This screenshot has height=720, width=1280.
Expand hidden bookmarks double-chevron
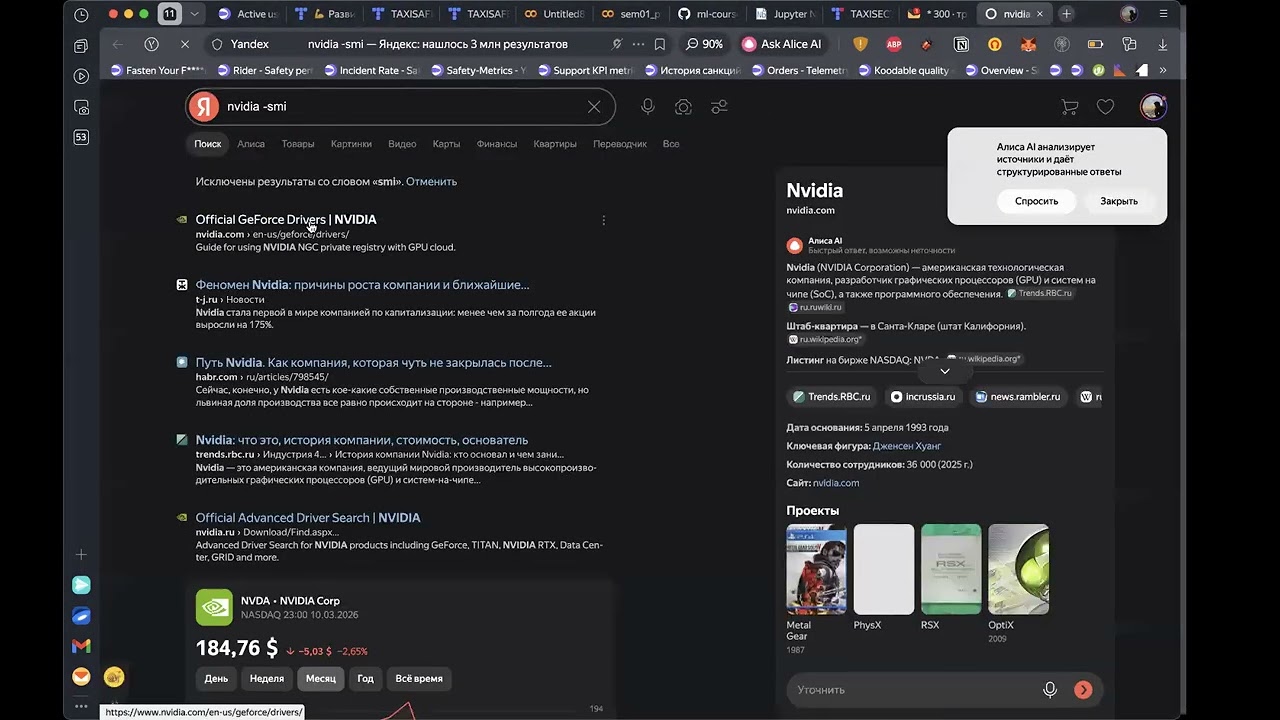[x=1162, y=70]
